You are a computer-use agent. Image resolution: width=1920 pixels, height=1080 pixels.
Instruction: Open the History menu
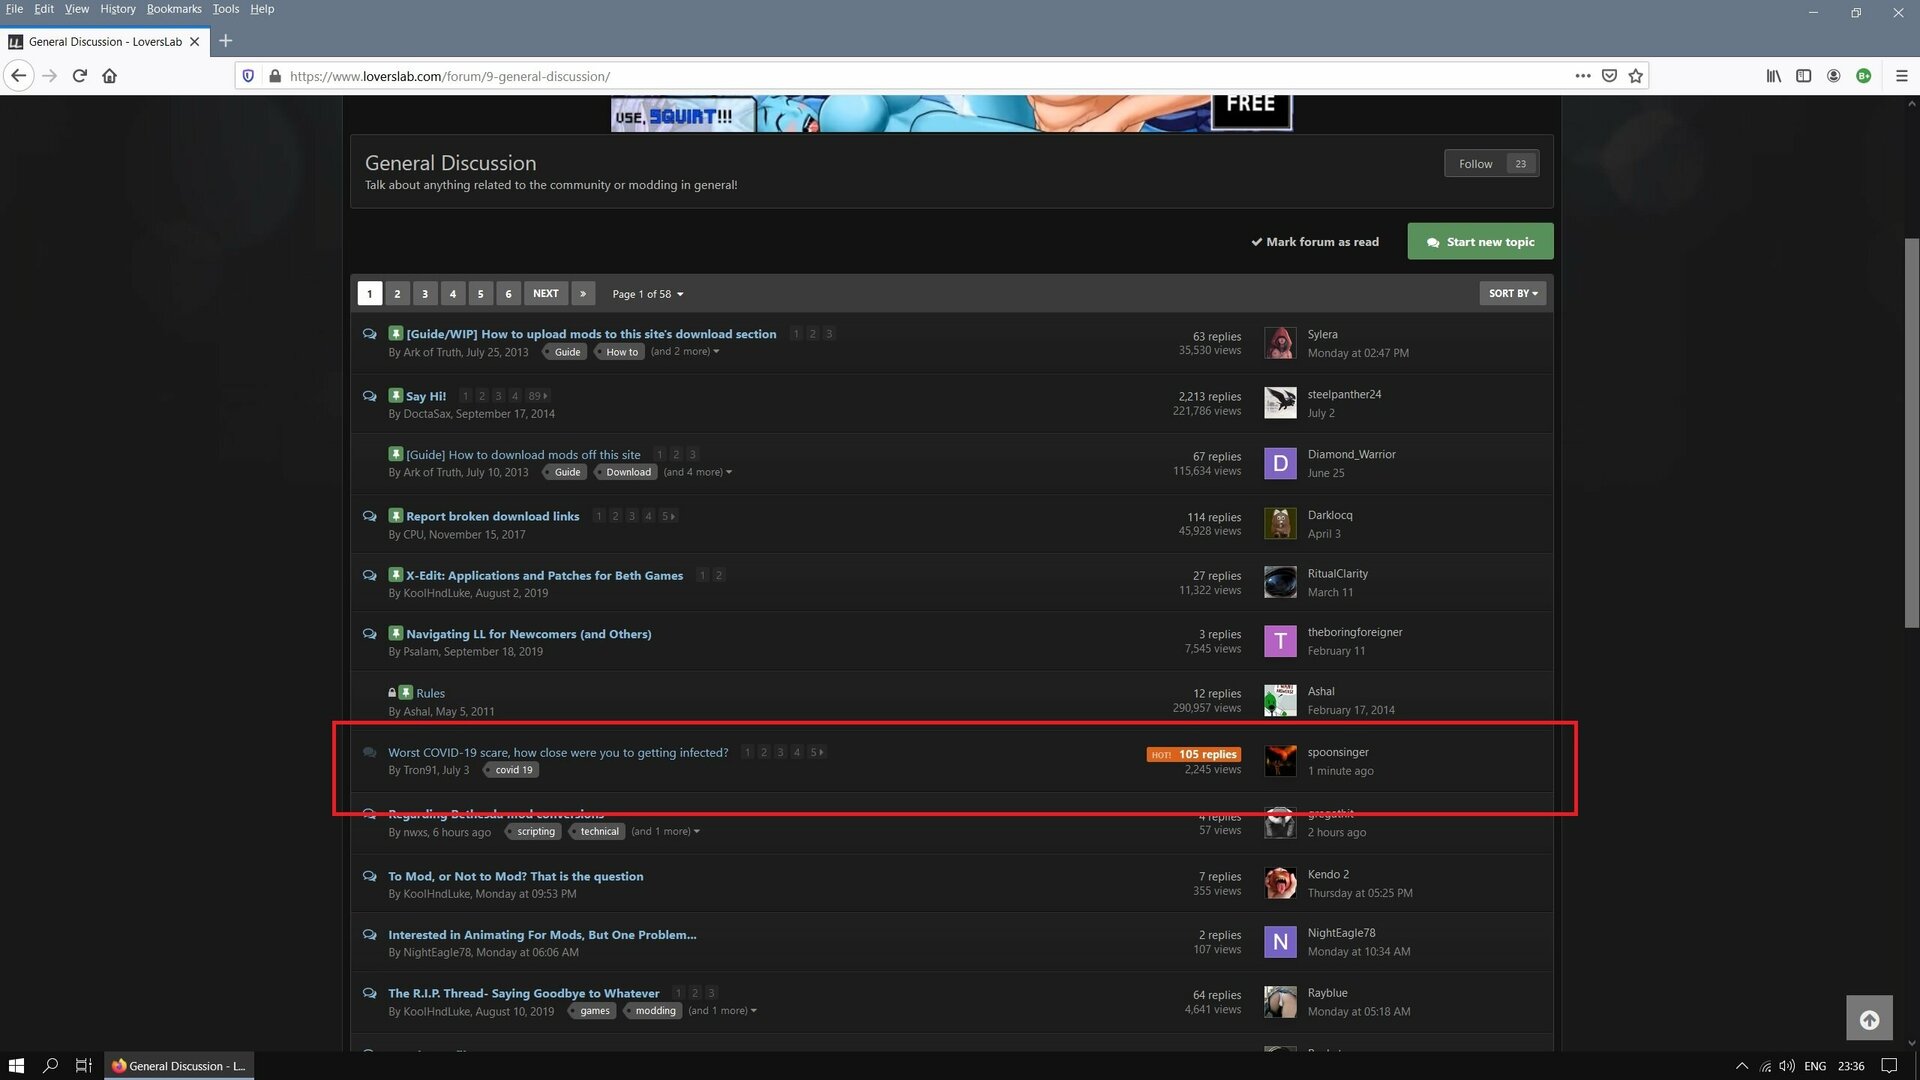(118, 9)
